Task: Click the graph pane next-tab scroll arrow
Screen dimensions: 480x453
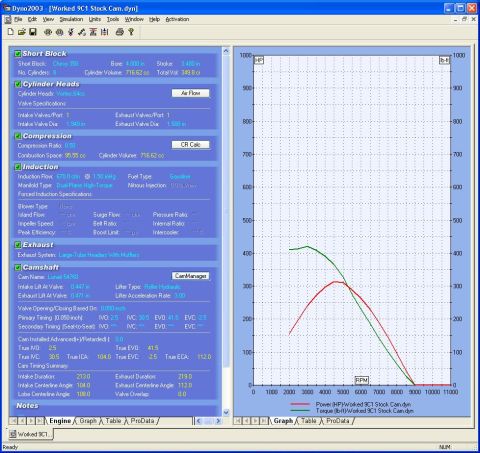Action: click(x=255, y=421)
